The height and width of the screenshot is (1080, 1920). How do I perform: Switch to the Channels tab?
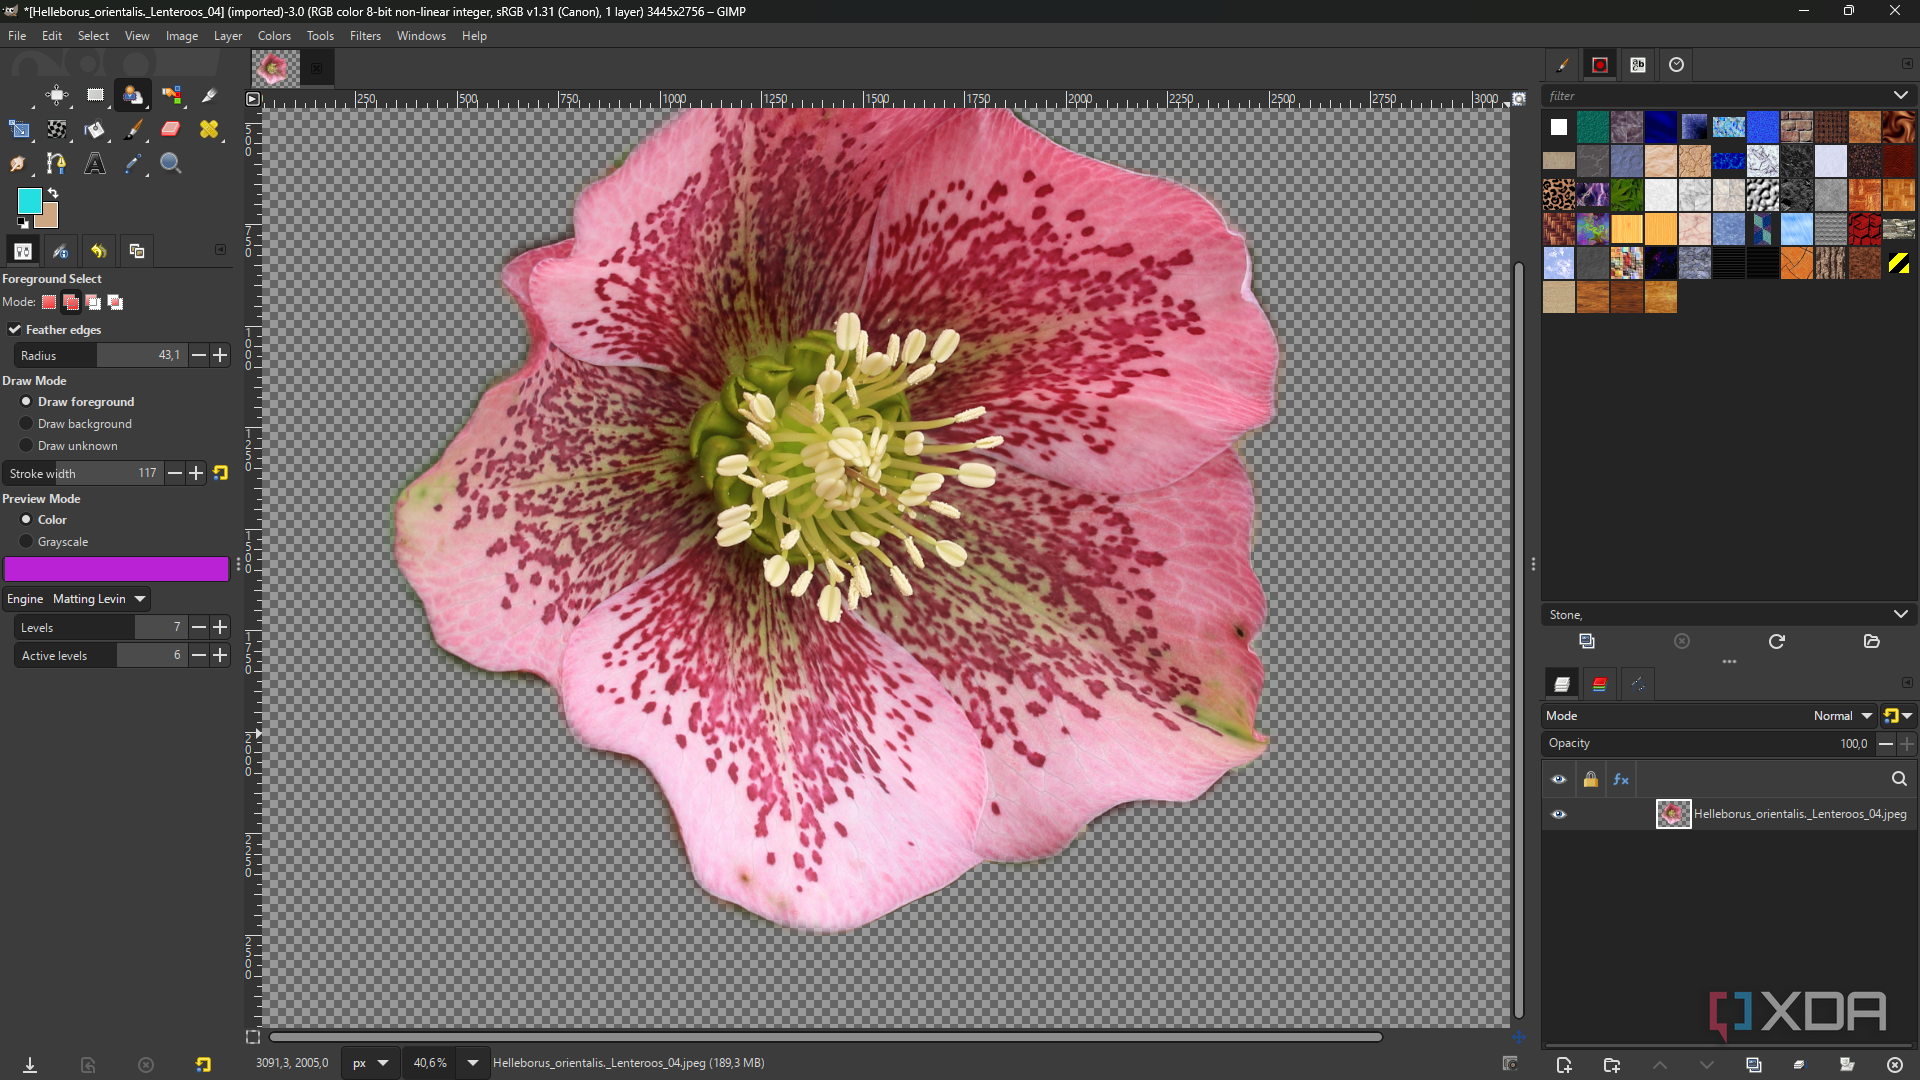pyautogui.click(x=1599, y=684)
